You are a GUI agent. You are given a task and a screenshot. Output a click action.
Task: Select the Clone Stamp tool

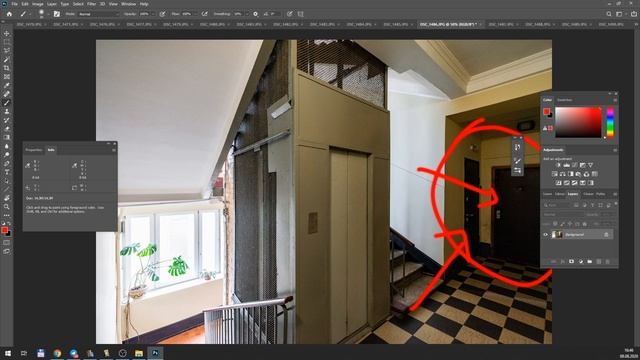(7, 111)
